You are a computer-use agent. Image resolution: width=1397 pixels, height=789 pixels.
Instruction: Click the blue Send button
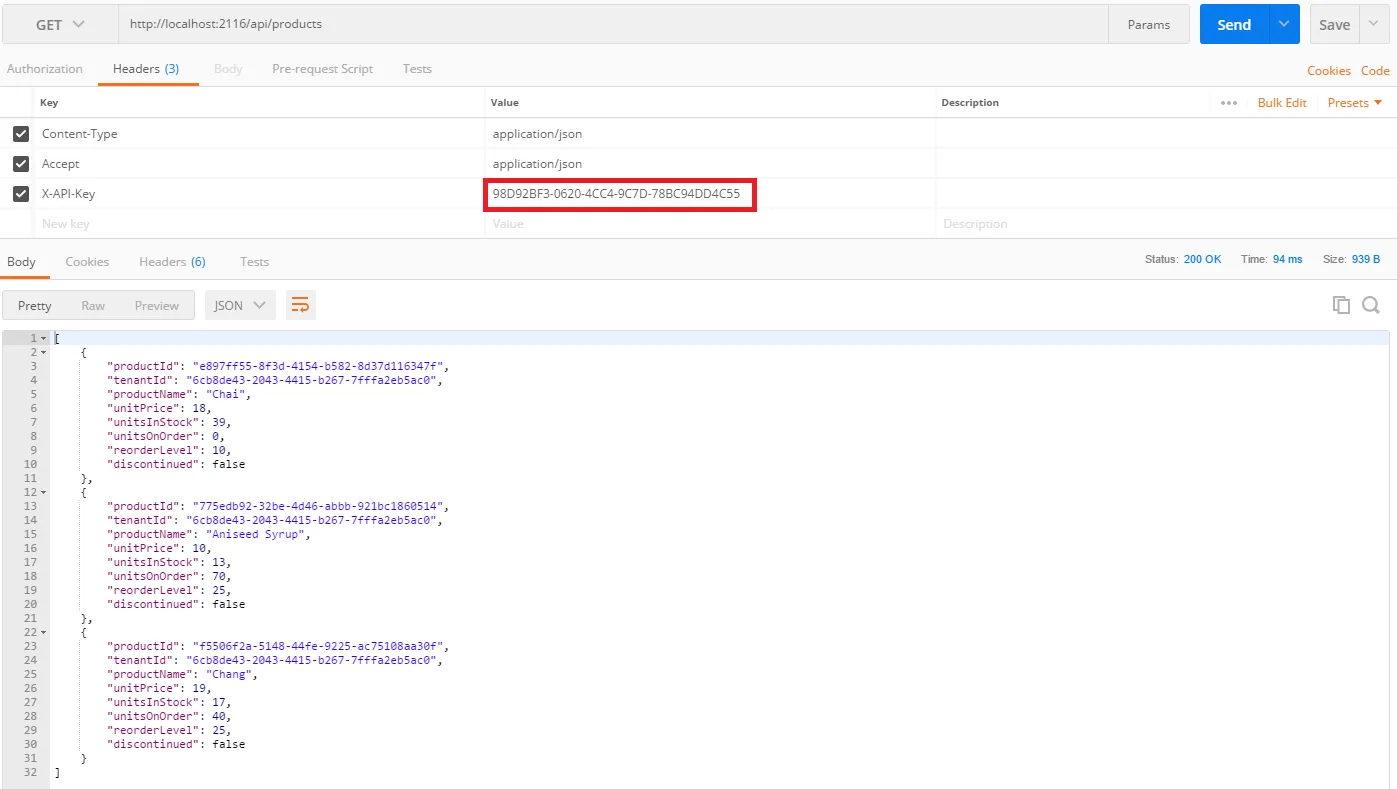click(x=1234, y=24)
